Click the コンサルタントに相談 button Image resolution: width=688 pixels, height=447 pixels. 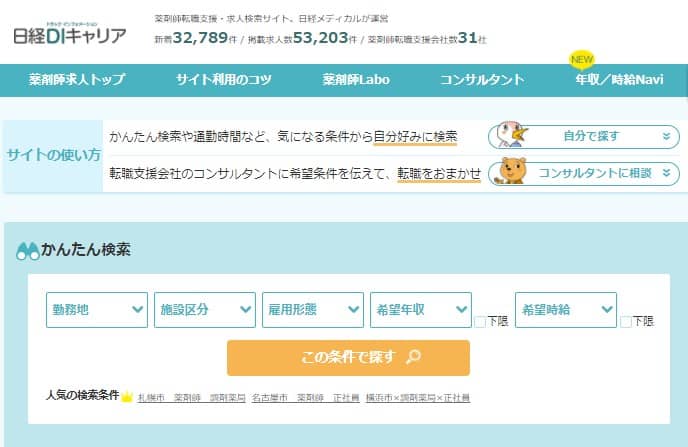(584, 173)
